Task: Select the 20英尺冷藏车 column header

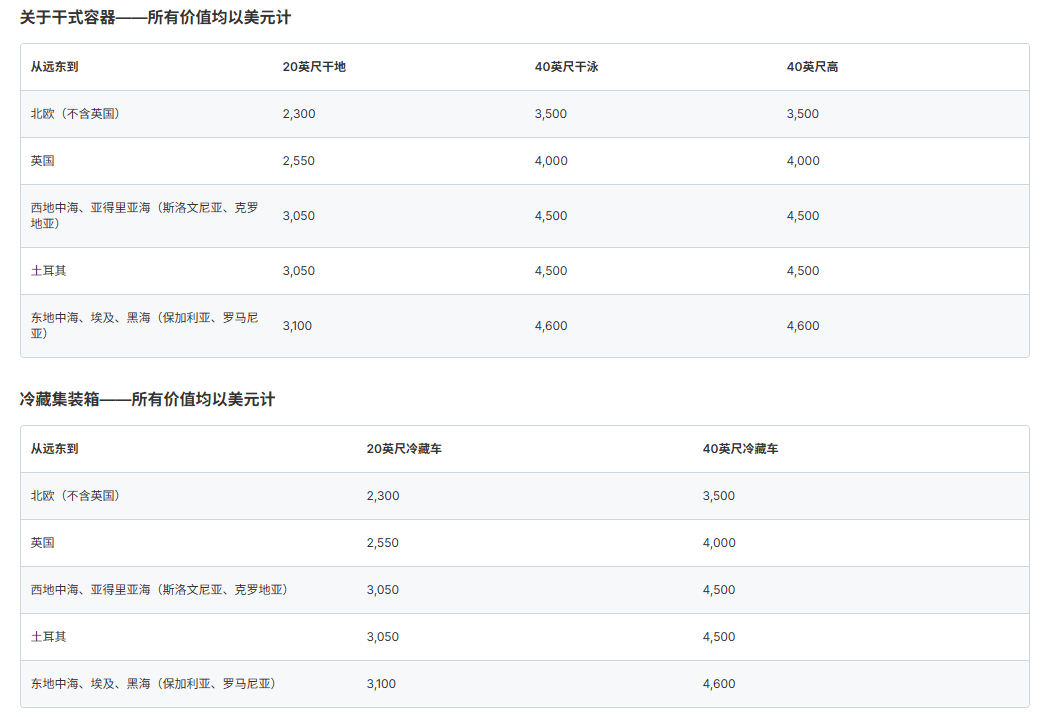Action: click(404, 449)
